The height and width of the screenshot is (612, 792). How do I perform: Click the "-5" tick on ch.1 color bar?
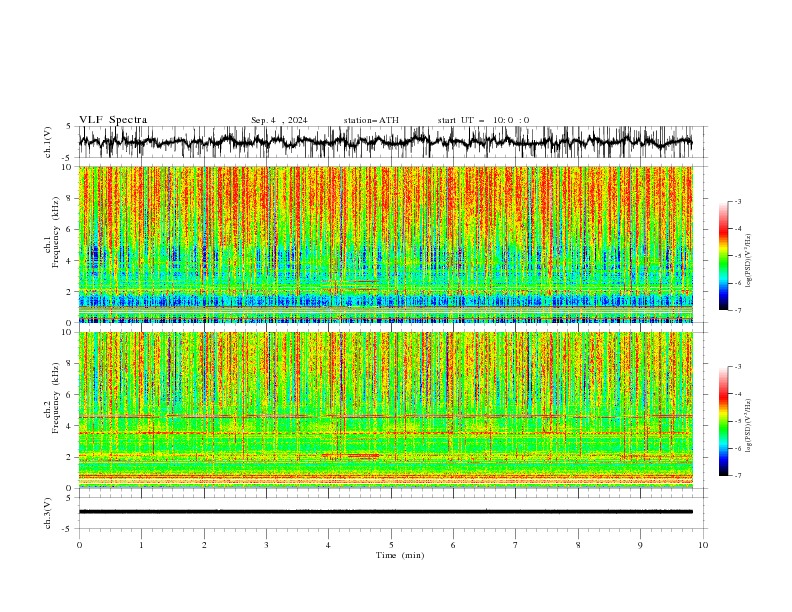(738, 256)
